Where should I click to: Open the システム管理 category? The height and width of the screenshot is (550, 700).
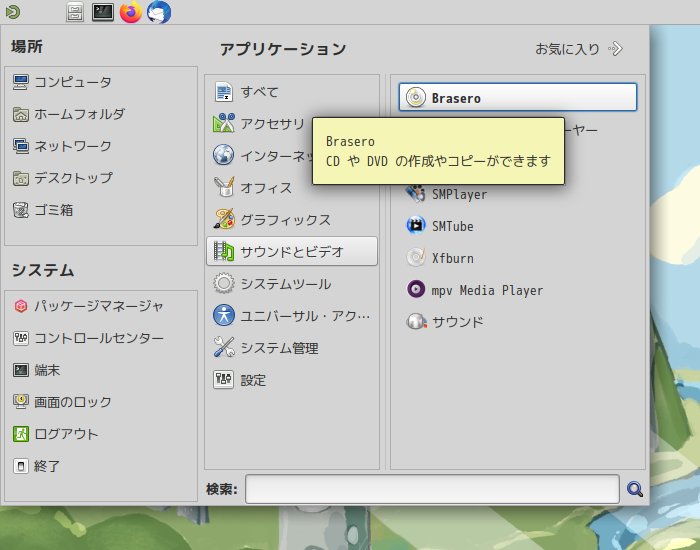click(x=292, y=348)
